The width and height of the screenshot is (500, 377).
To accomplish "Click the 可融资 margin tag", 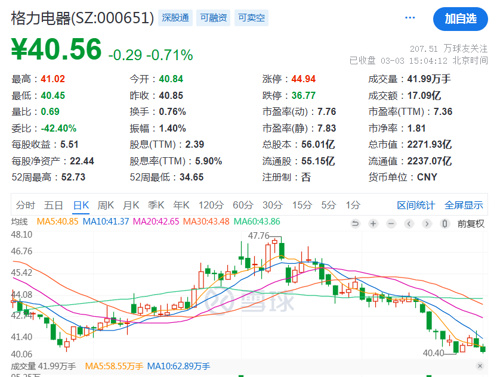I will 213,18.
